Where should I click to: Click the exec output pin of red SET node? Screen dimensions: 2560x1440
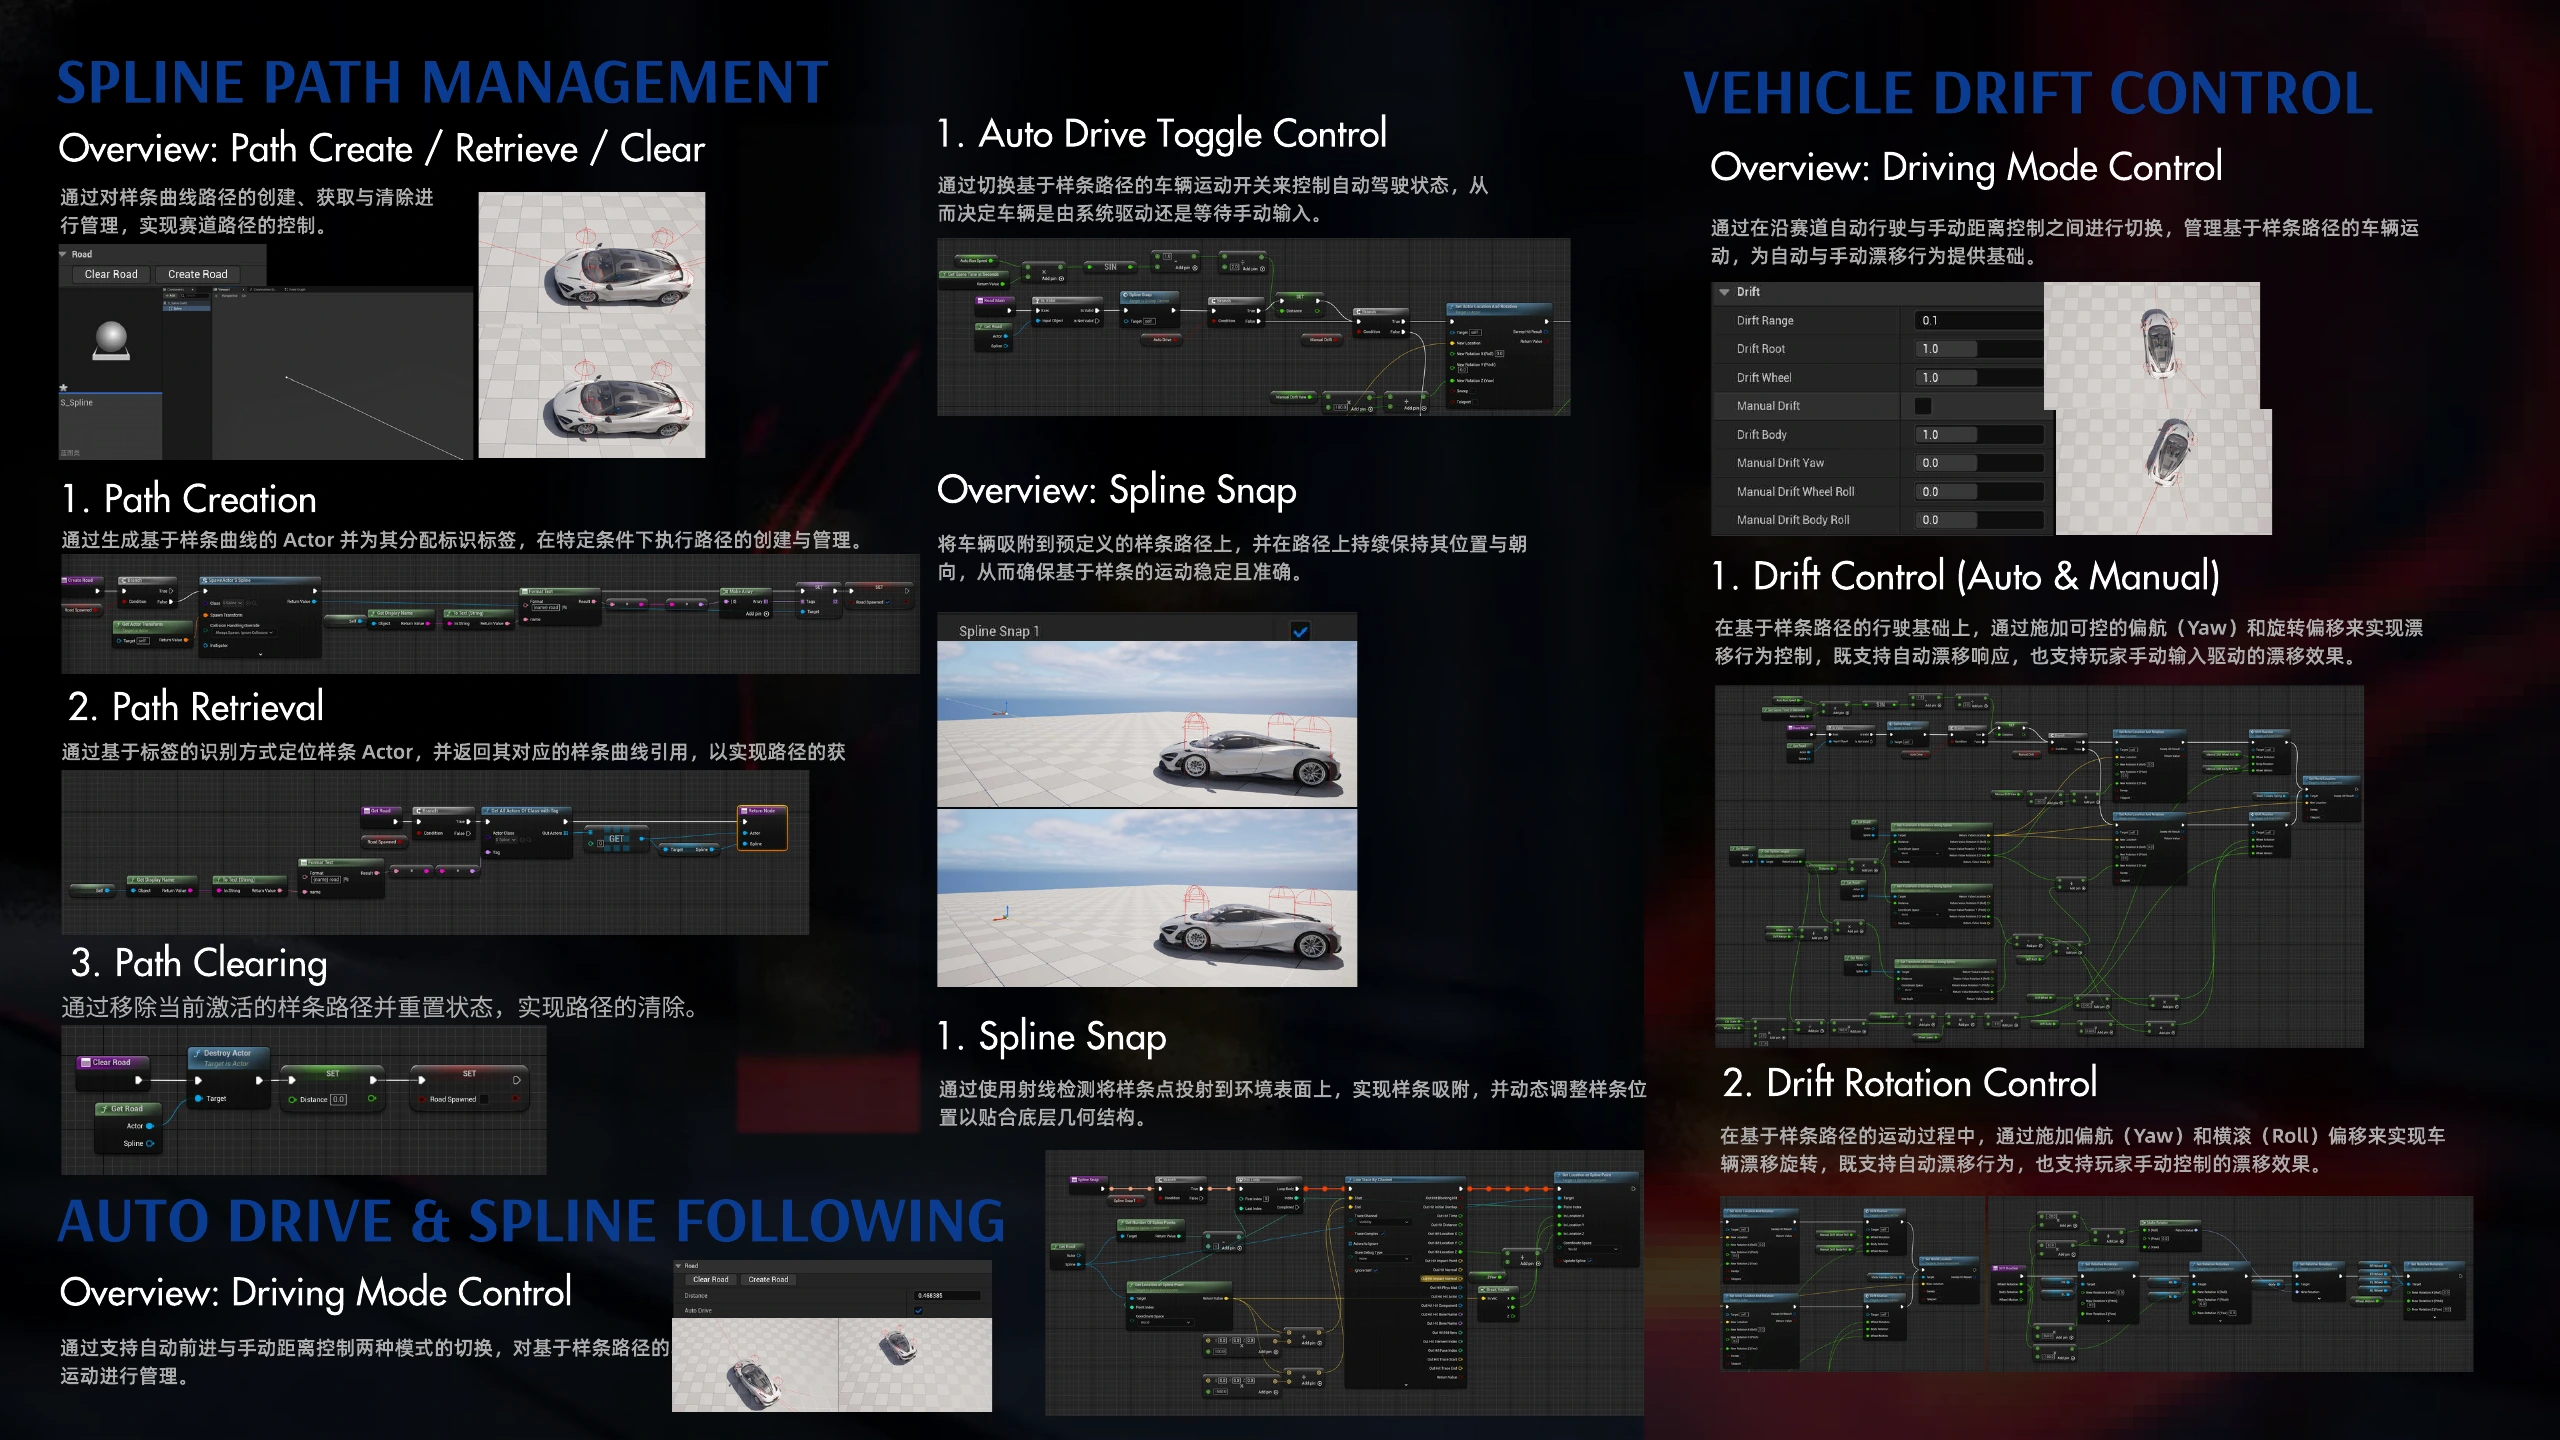516,1080
